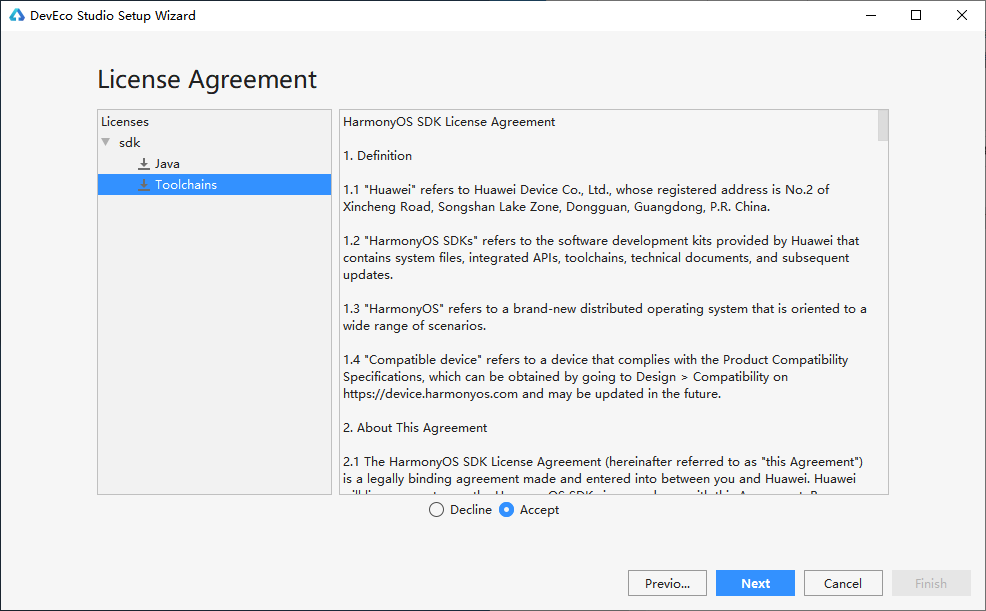986x611 pixels.
Task: Click the https://device.harmonyos.com URL text
Action: coord(430,394)
